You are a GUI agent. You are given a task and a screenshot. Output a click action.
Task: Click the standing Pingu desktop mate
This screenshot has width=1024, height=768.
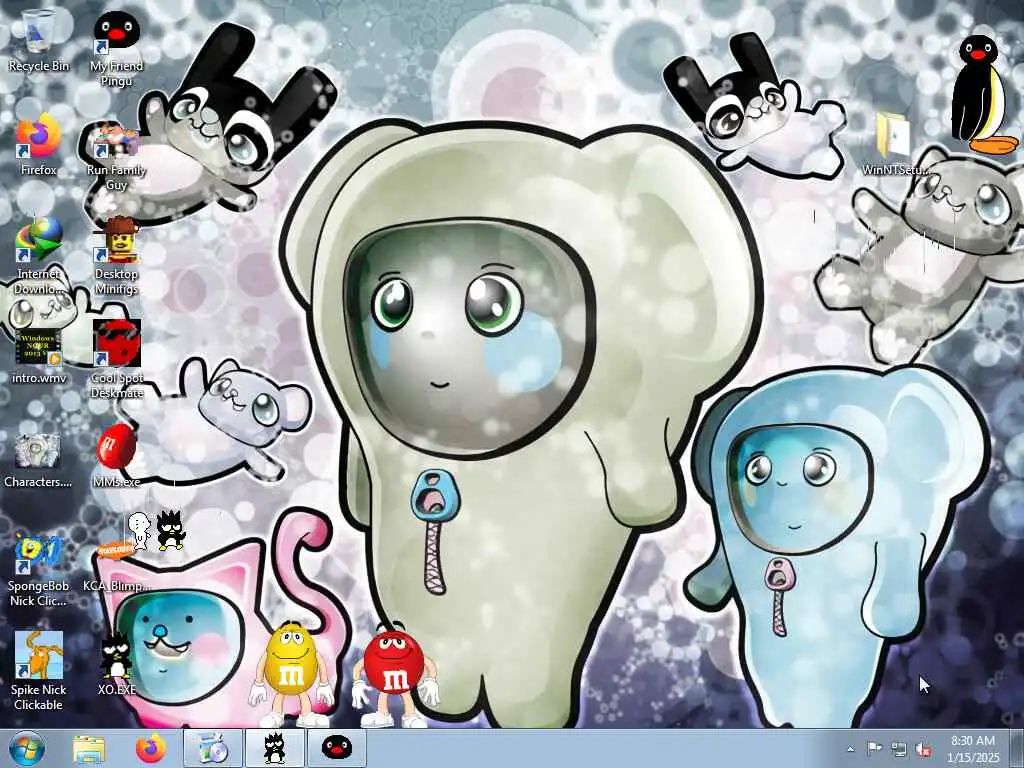coord(983,95)
